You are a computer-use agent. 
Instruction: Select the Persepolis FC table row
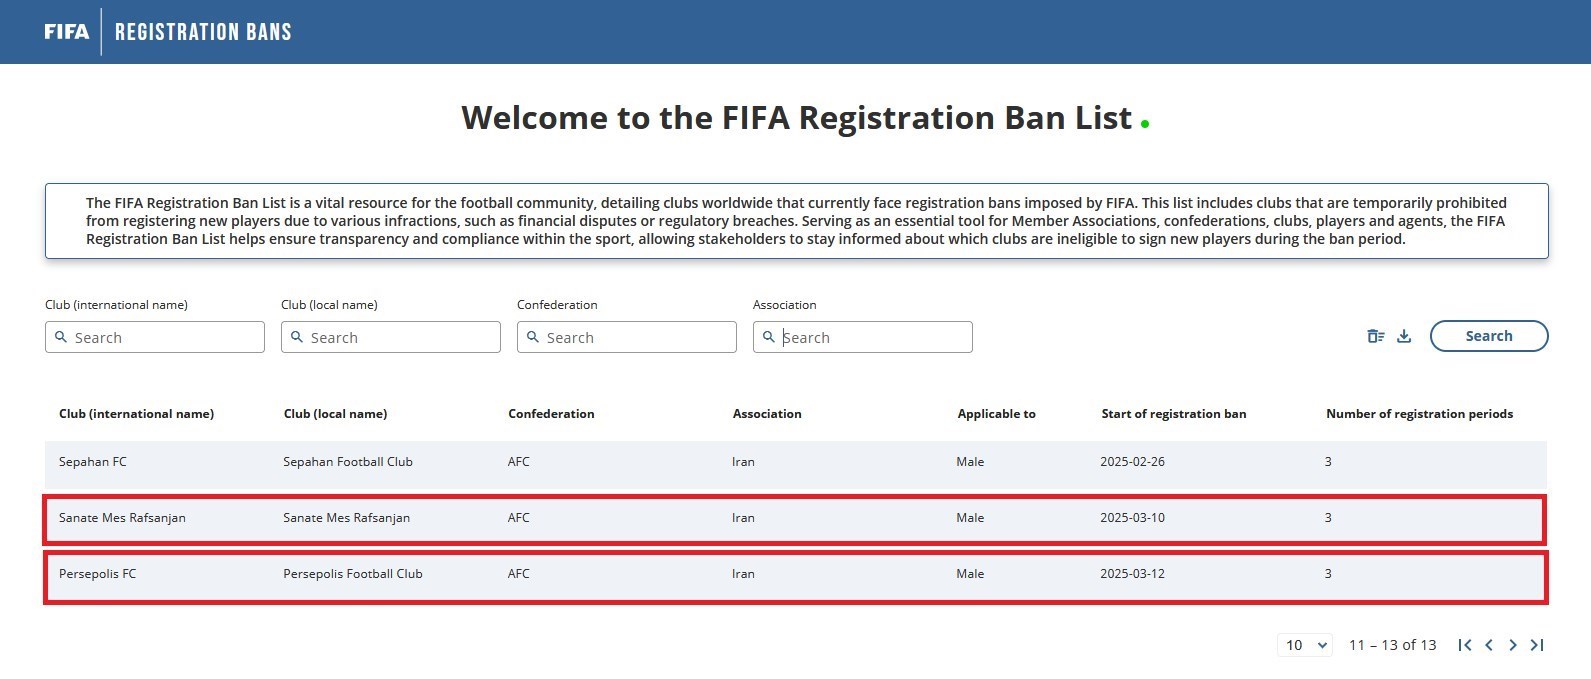(795, 575)
